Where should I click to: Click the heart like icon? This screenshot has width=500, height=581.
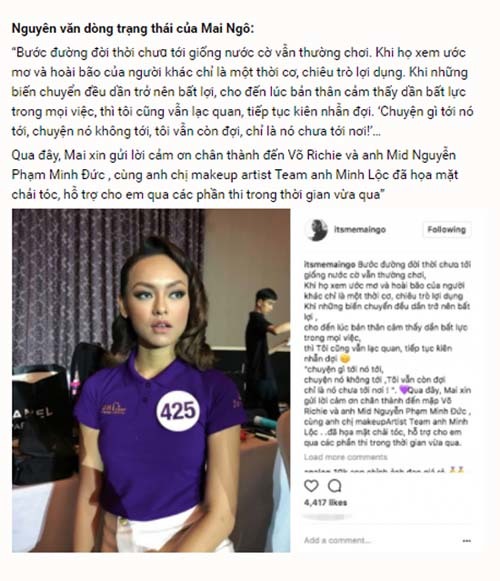pos(311,485)
